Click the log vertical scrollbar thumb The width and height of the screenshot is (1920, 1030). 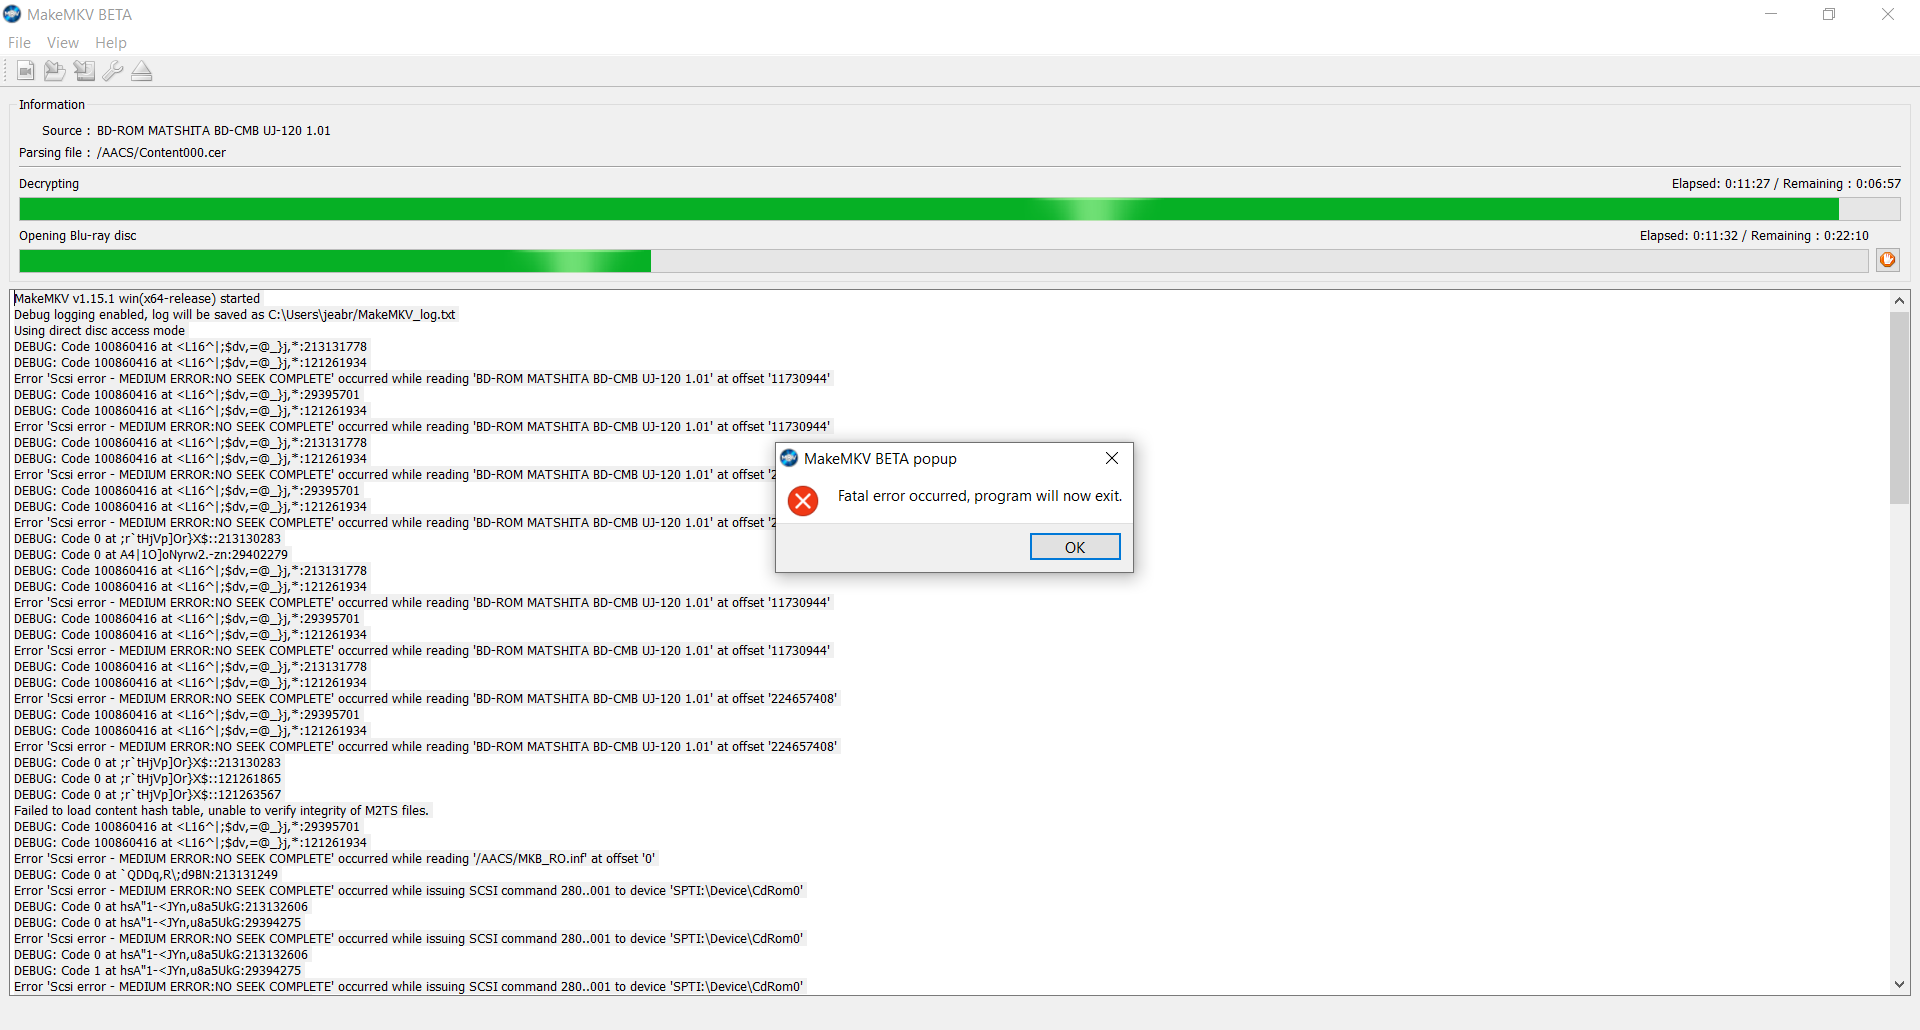(1899, 408)
